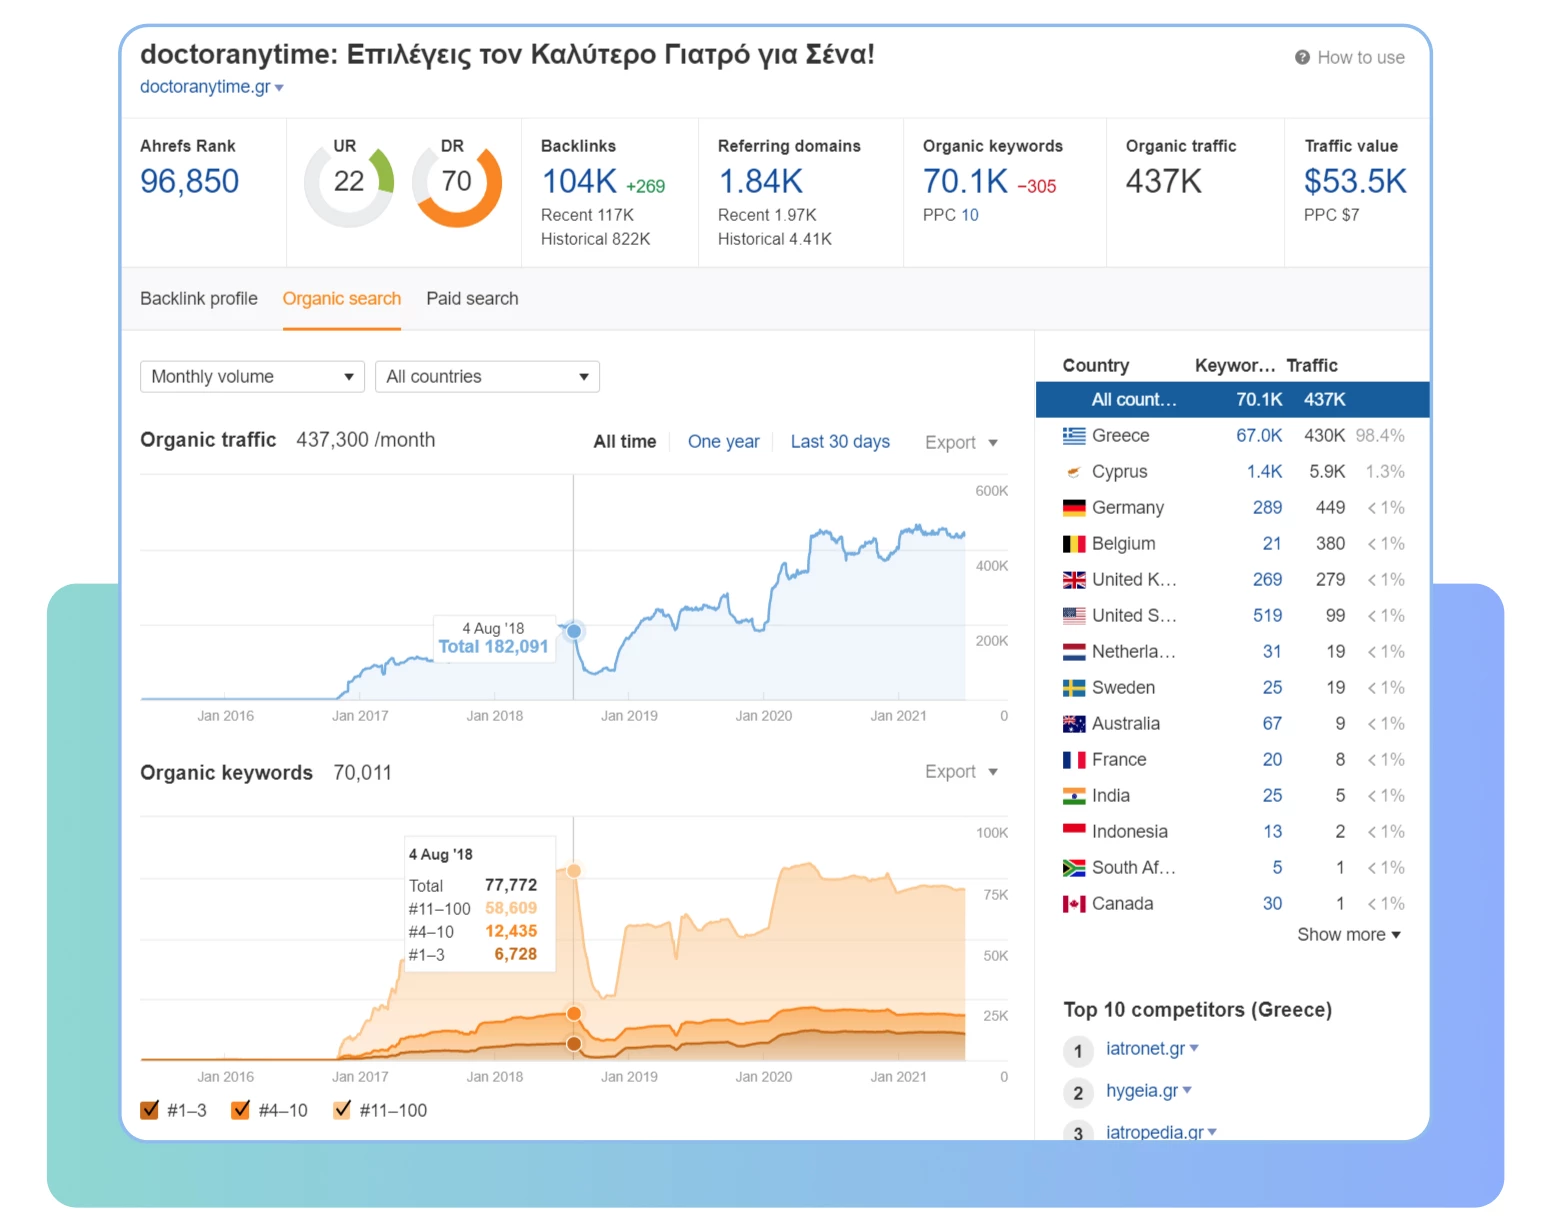Click the Cyprus flag icon
The height and width of the screenshot is (1224, 1551).
click(x=1074, y=472)
